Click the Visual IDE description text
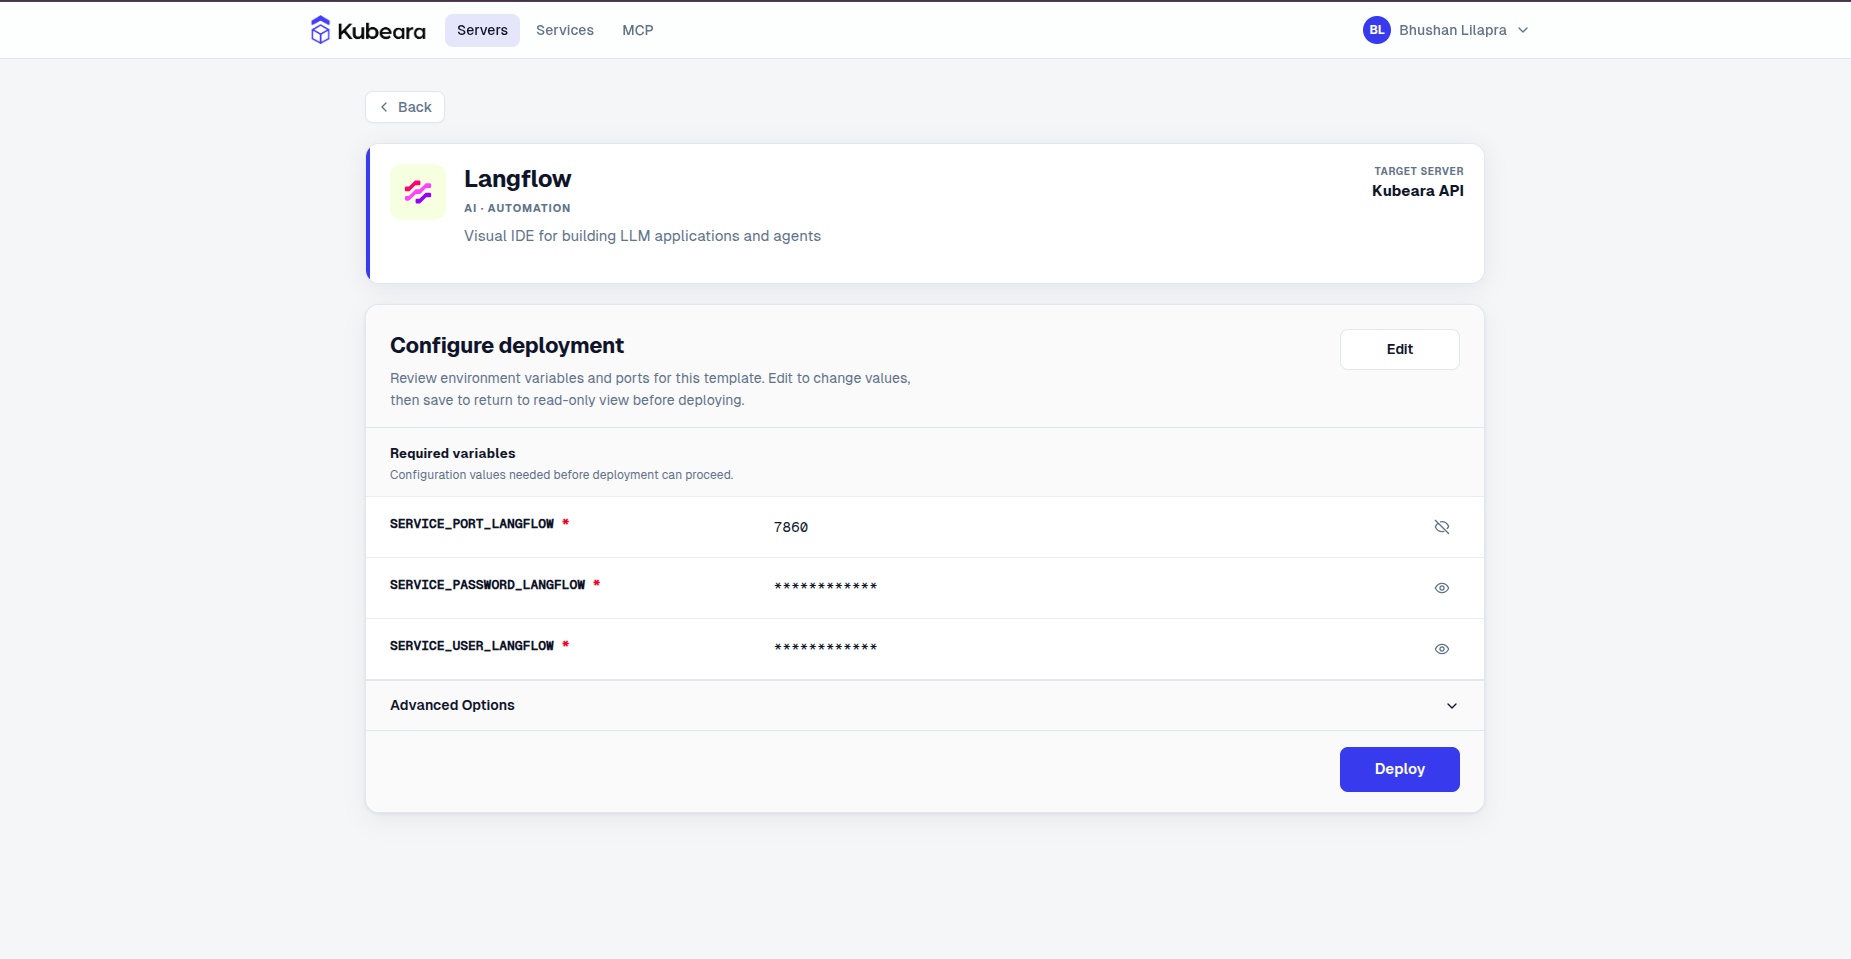This screenshot has width=1851, height=959. [642, 236]
